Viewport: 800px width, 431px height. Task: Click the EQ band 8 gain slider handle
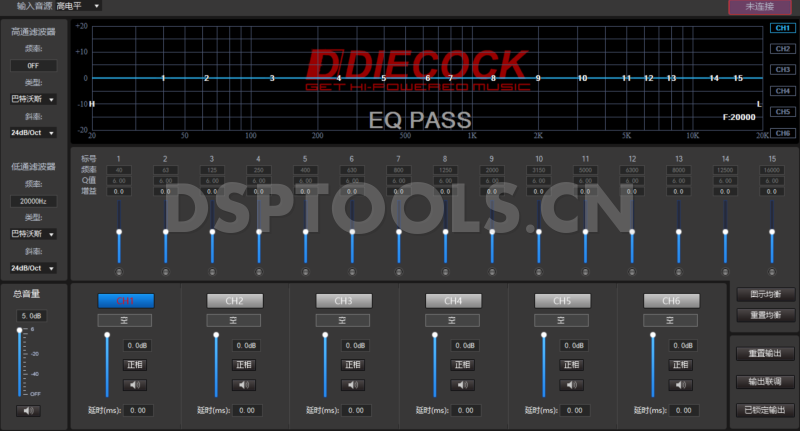[445, 232]
